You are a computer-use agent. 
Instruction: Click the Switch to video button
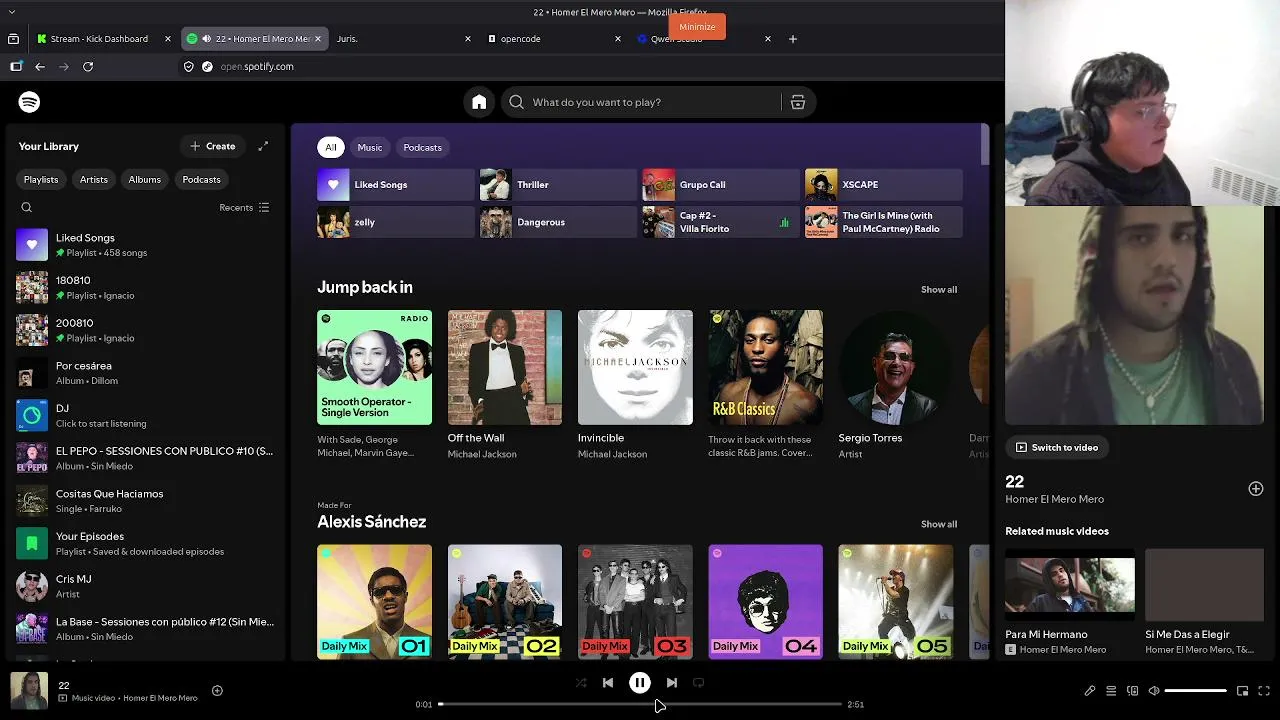click(x=1057, y=448)
